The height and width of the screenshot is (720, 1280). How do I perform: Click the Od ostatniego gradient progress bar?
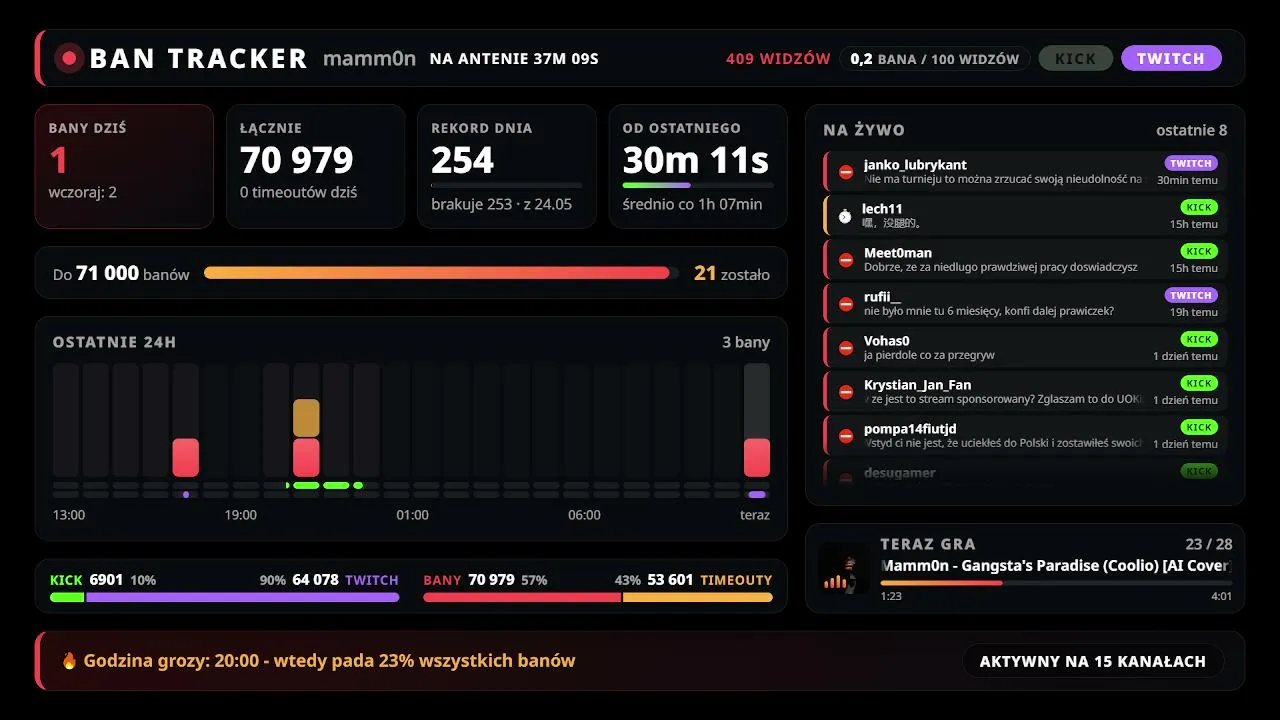[x=698, y=185]
